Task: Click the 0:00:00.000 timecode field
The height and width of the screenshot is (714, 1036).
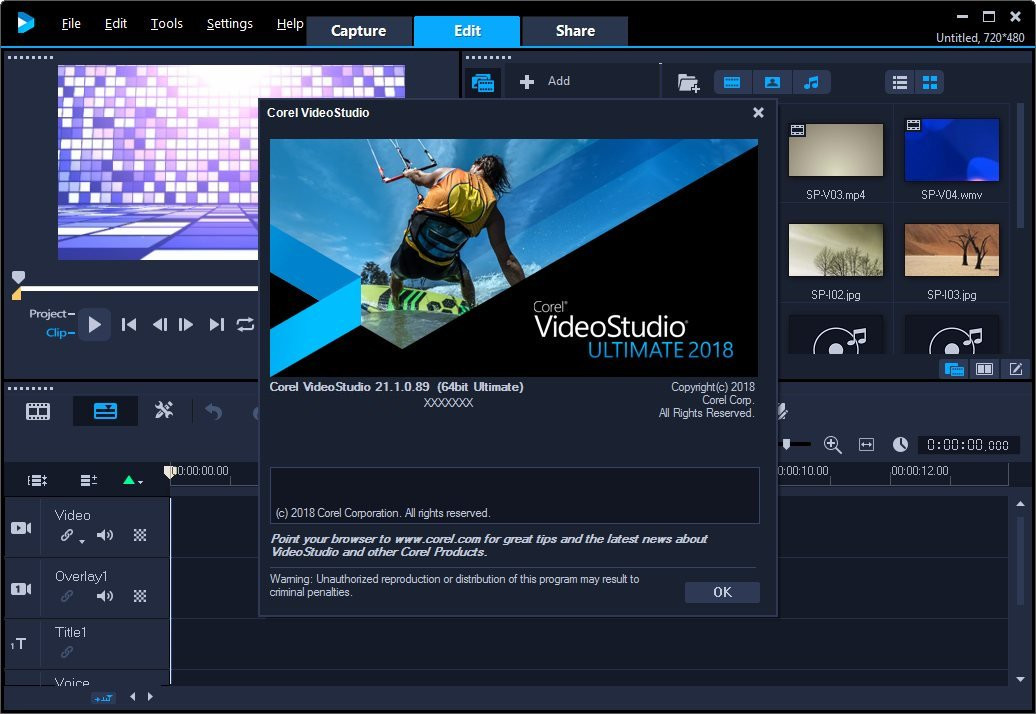Action: 968,445
